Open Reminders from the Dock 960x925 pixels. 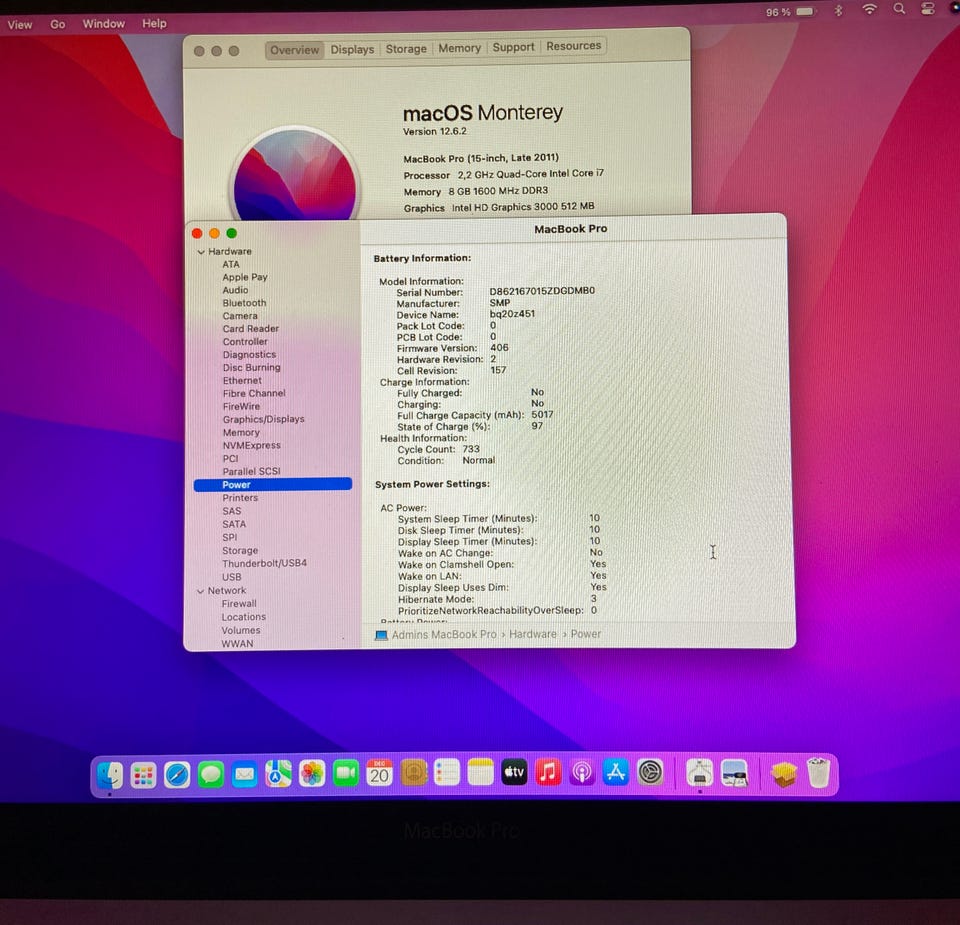447,773
